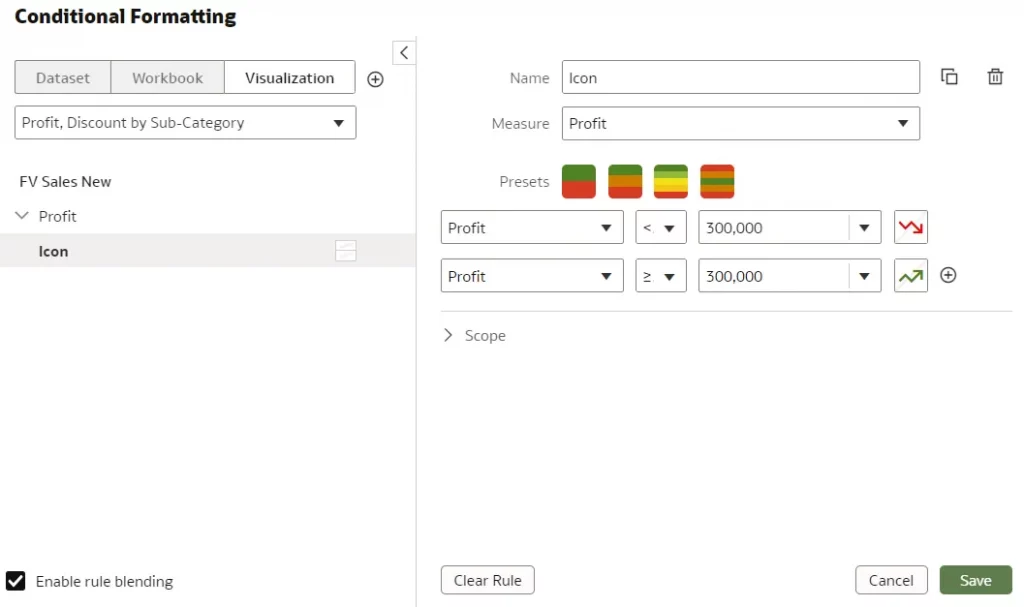The width and height of the screenshot is (1024, 607).
Task: Select the four-band green-yellow-red preset swatch
Action: (x=671, y=182)
